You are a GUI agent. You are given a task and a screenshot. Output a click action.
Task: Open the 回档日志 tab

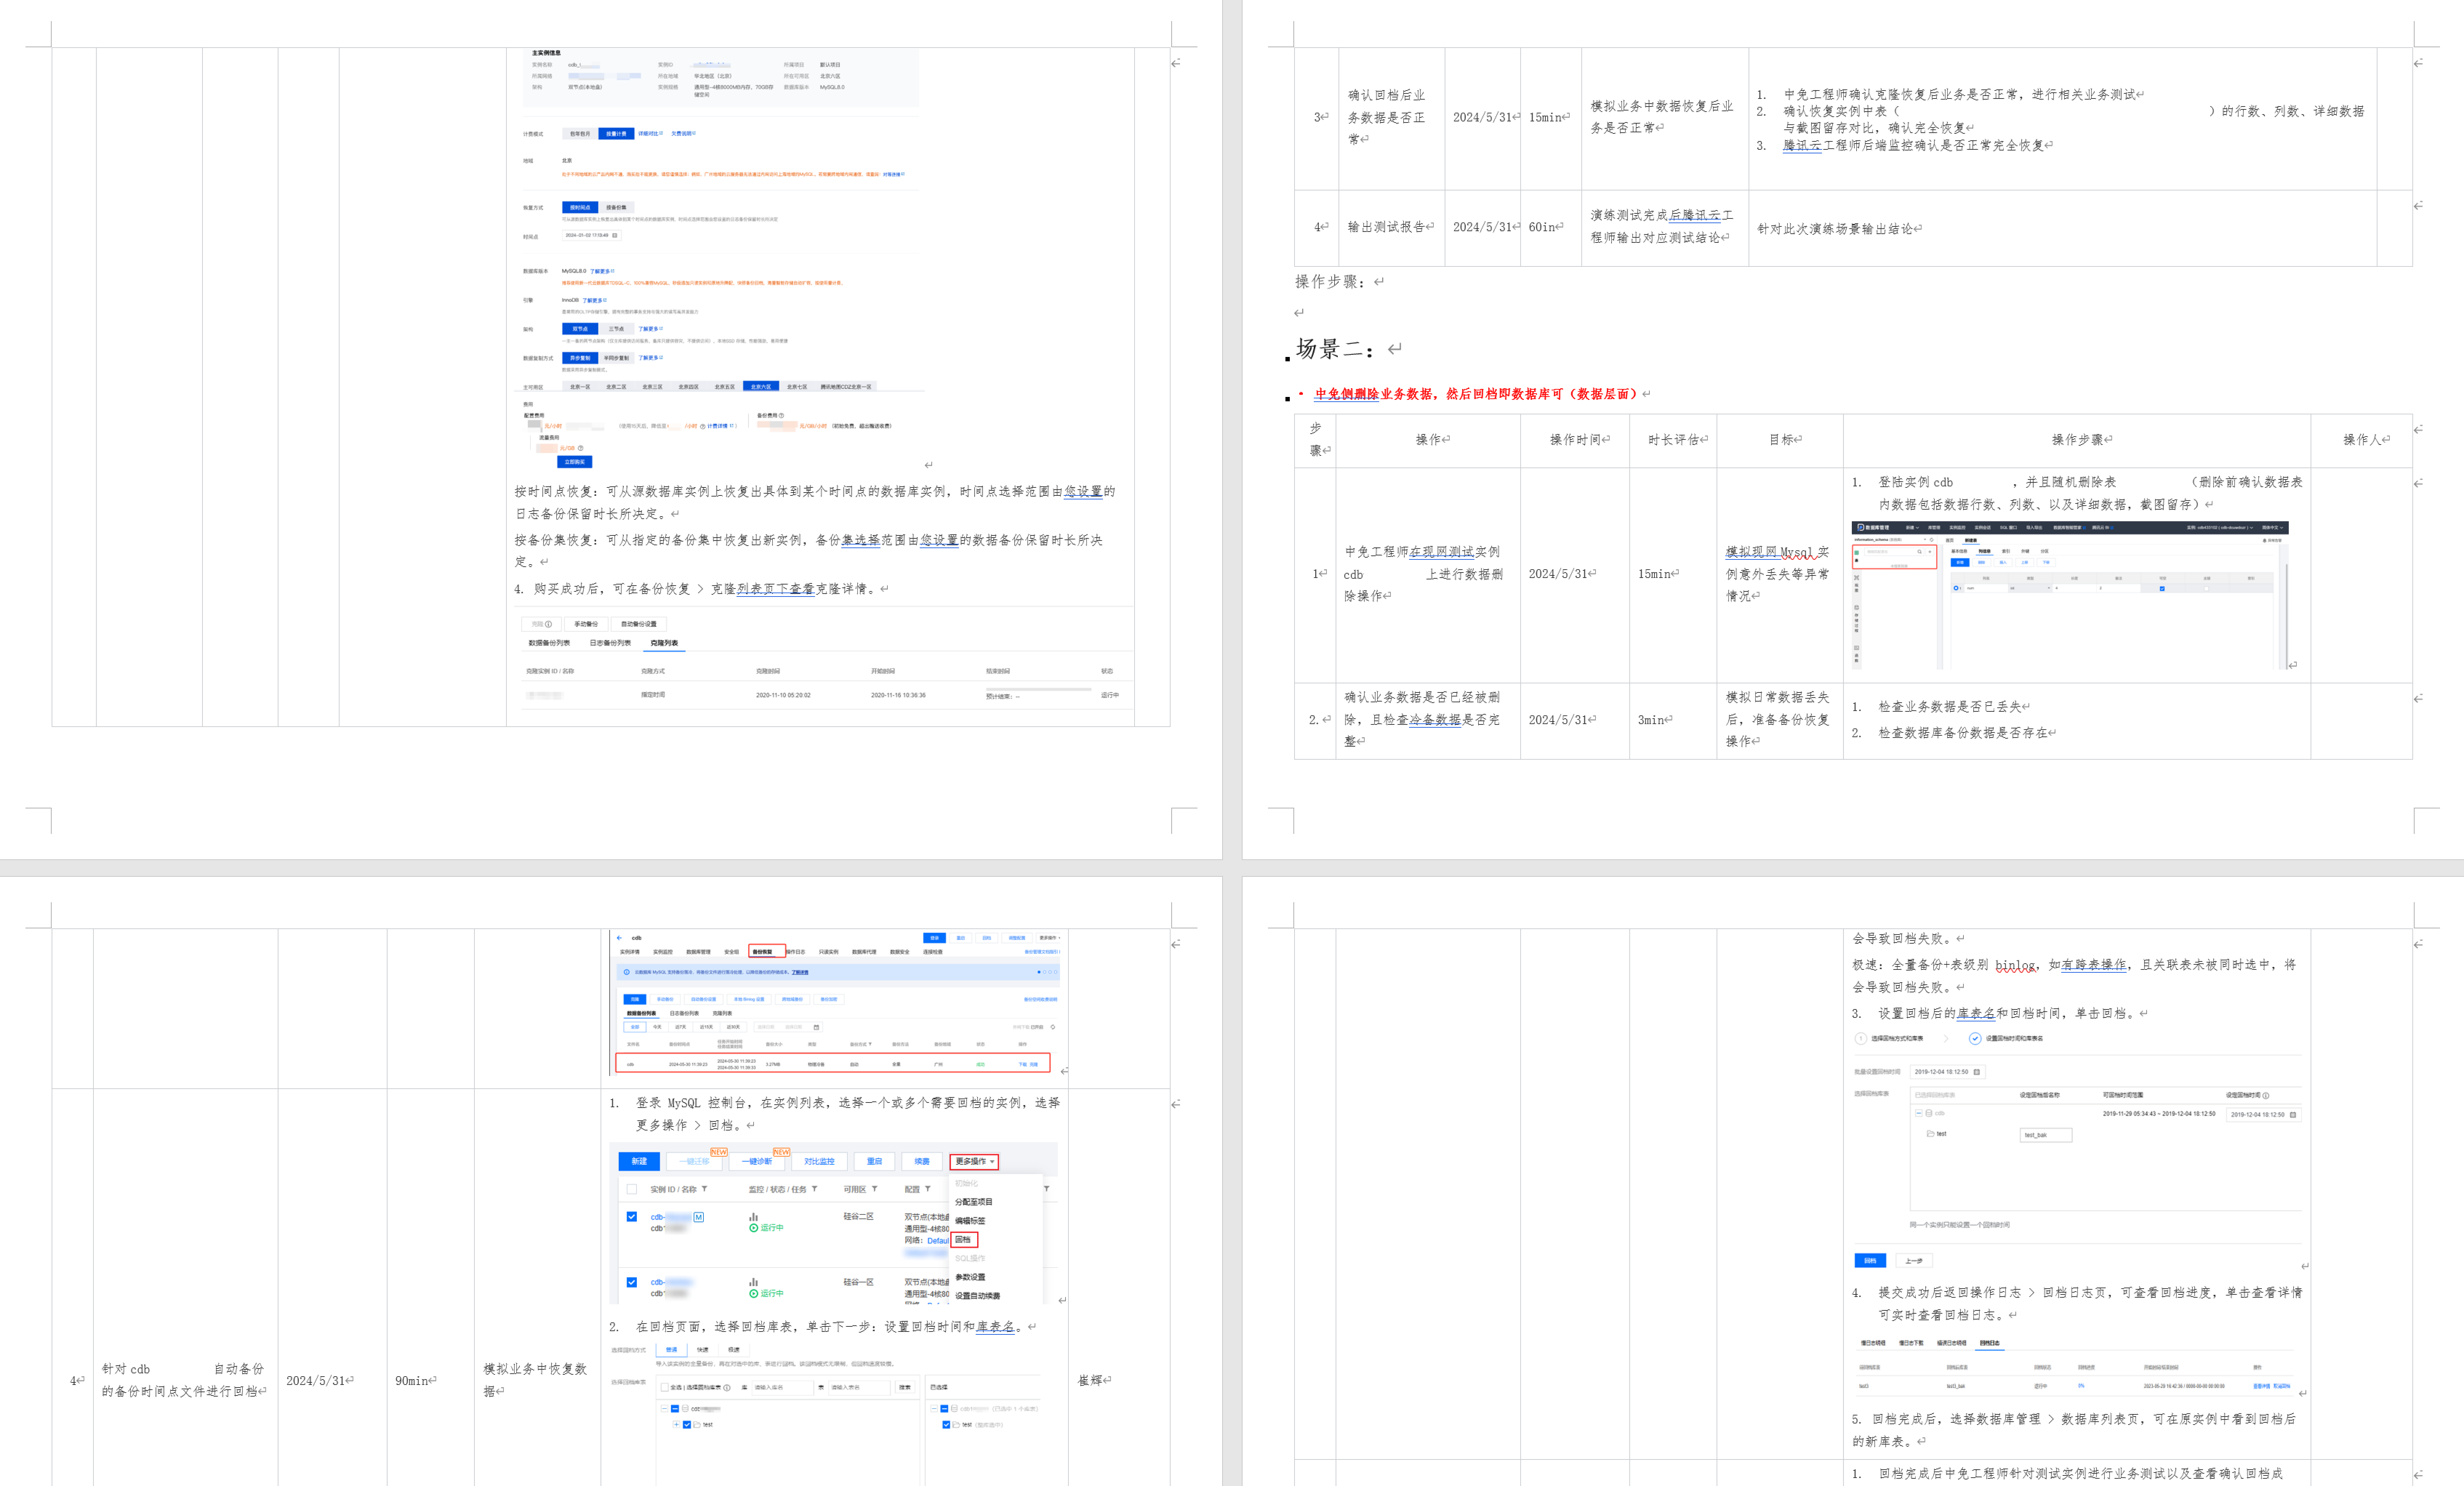(1990, 1343)
